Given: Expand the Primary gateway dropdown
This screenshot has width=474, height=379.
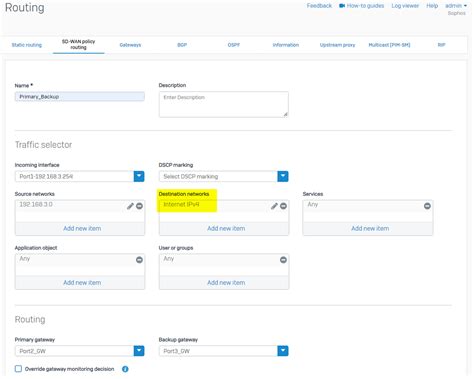Looking at the screenshot, I should pos(139,351).
